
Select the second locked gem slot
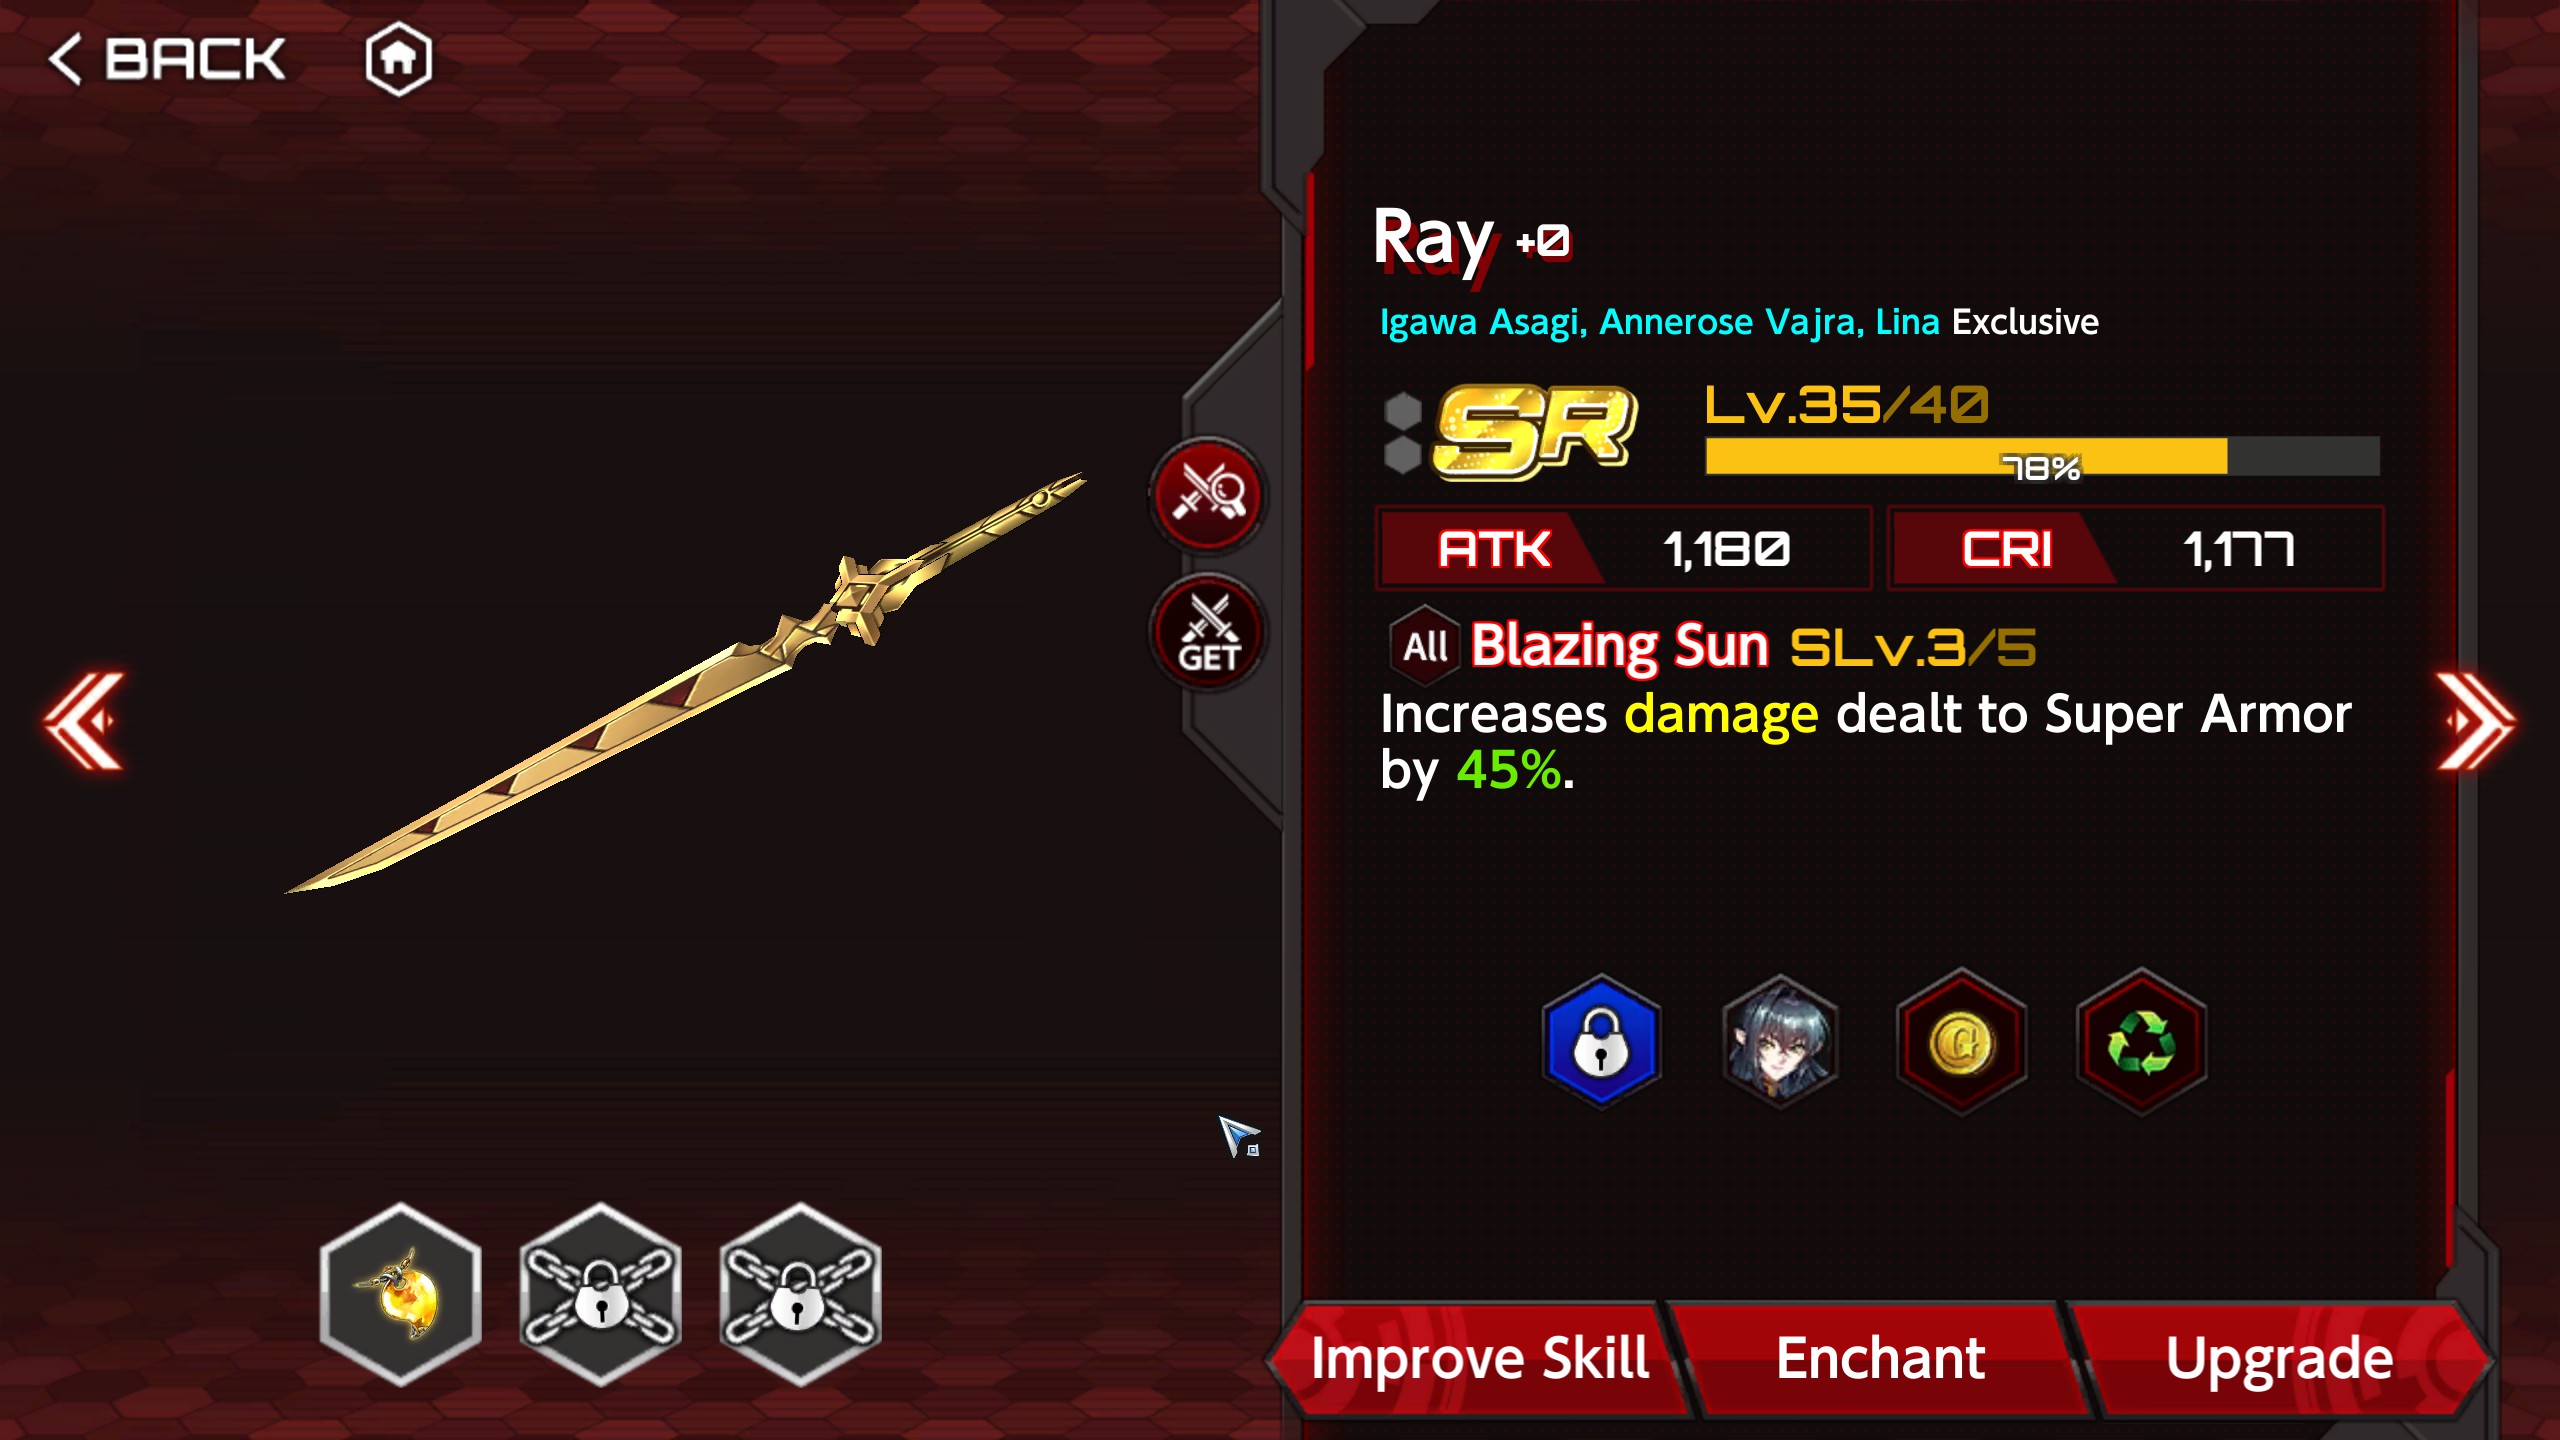point(600,1295)
